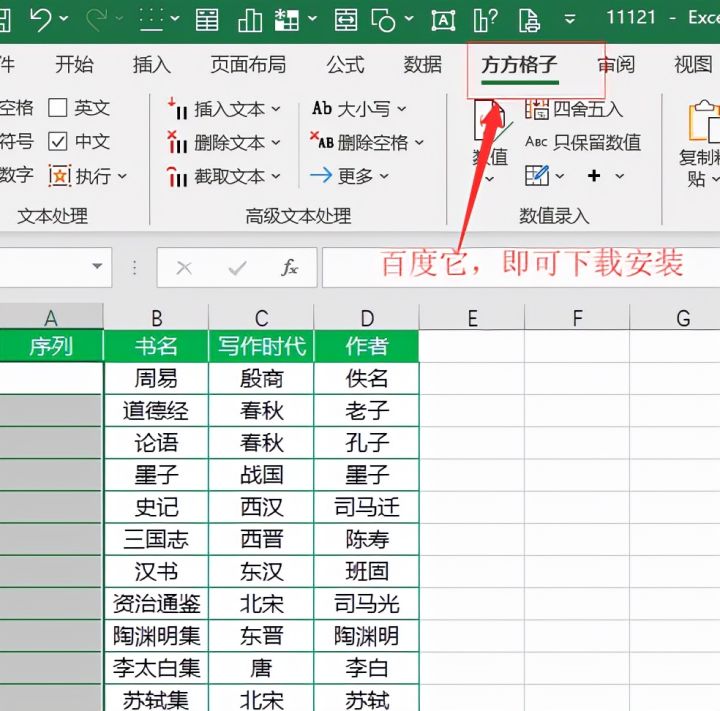720x711 pixels.
Task: Enable the 英文 checkbox
Action: (58, 108)
